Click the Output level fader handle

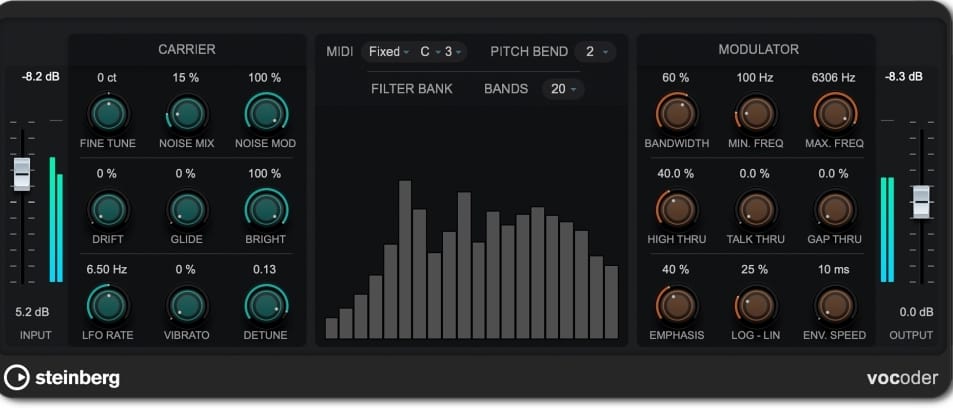point(921,200)
